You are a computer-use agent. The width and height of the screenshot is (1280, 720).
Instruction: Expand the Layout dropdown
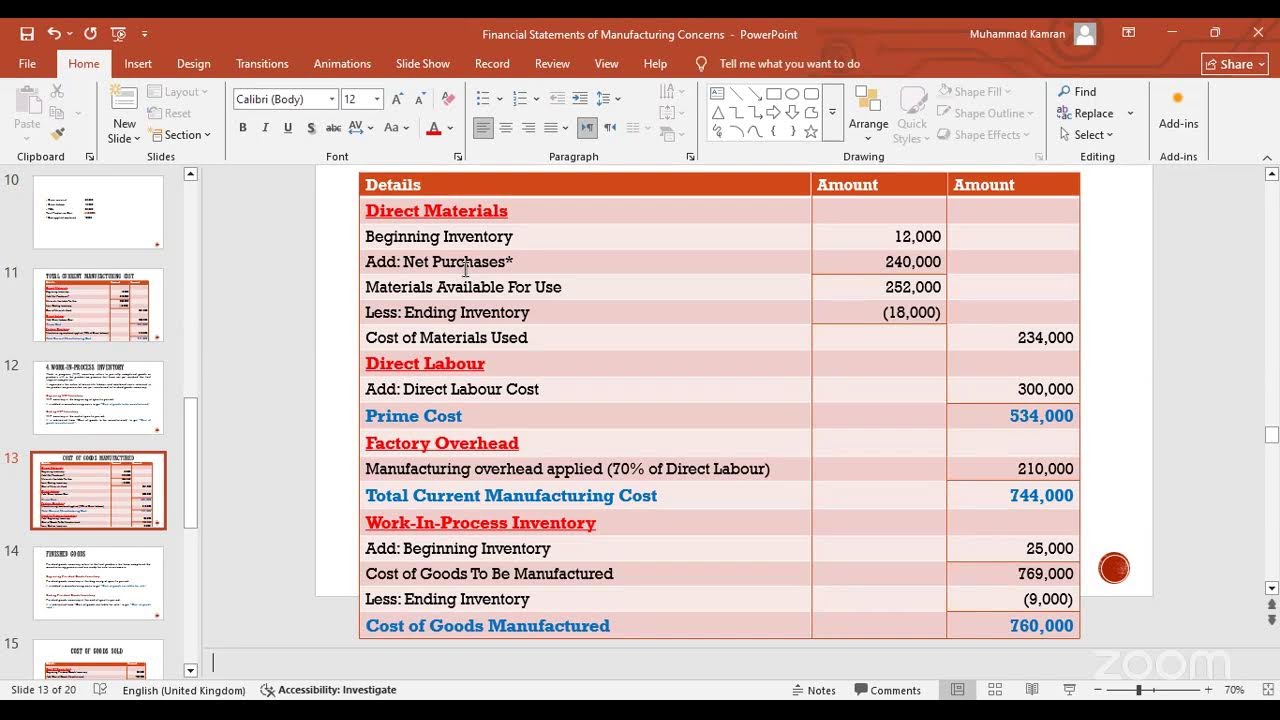tap(179, 92)
